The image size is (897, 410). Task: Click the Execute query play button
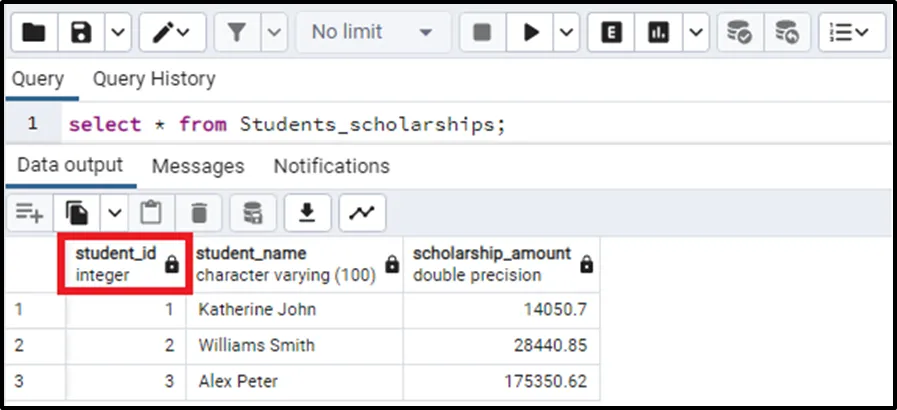point(530,33)
